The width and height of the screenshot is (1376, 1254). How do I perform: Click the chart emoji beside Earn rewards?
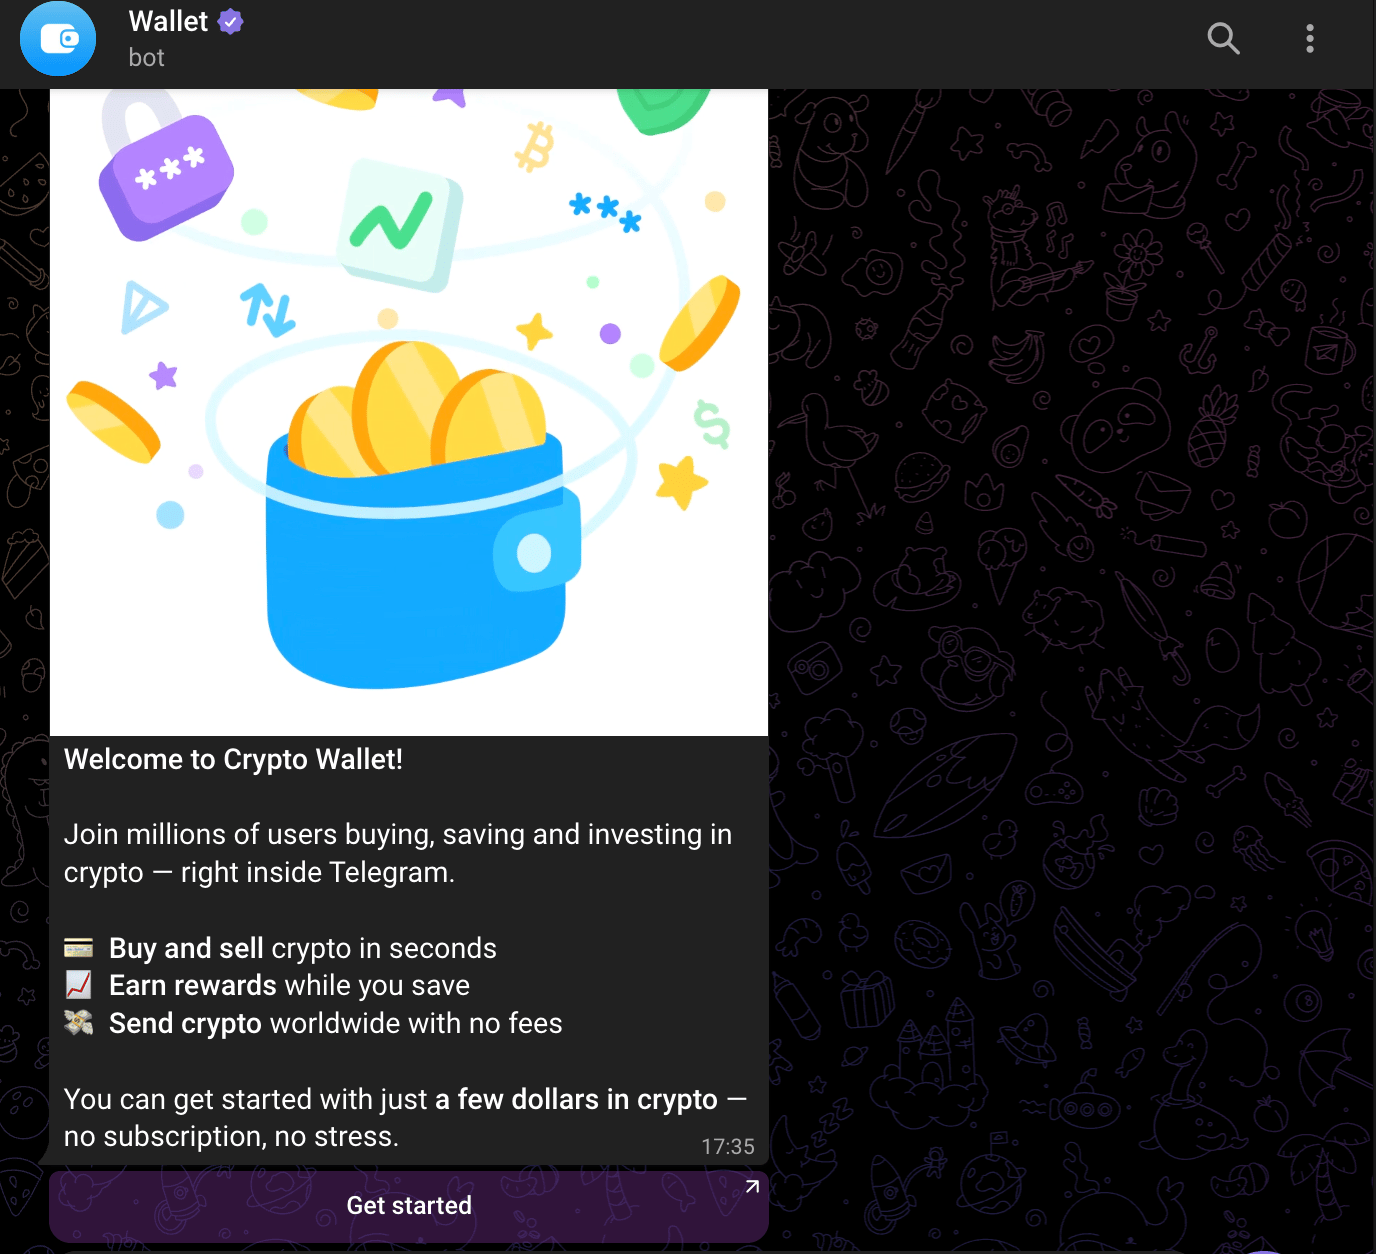coord(79,985)
